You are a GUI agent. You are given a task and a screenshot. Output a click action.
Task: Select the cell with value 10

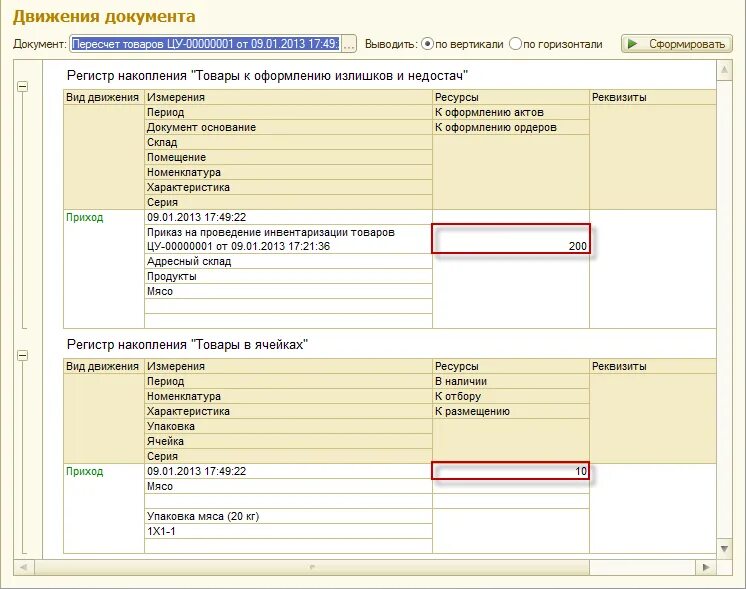click(x=511, y=471)
